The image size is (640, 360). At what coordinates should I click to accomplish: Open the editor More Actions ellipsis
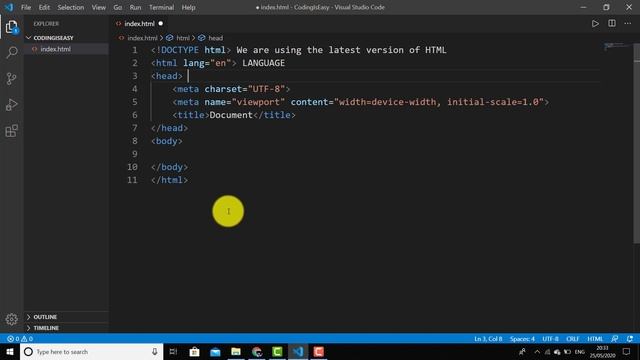[x=628, y=24]
